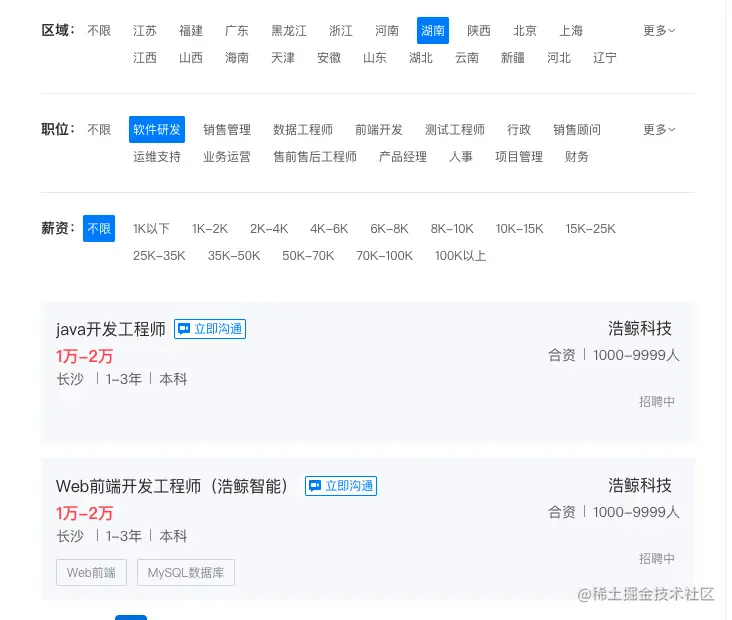Choose 天津 in region filter
This screenshot has height=620, width=732.
tap(283, 58)
